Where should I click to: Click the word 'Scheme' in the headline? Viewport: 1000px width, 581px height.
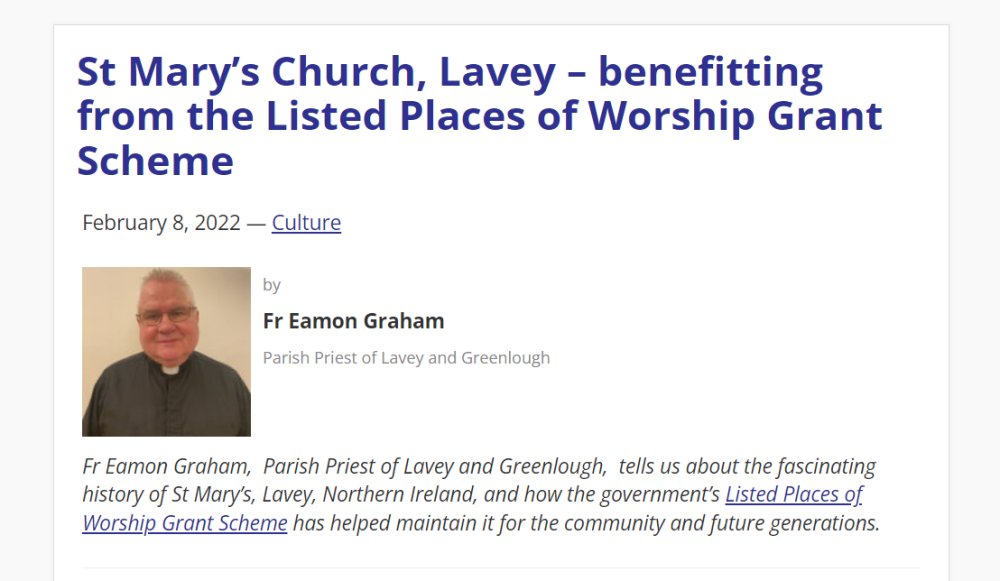[x=156, y=160]
